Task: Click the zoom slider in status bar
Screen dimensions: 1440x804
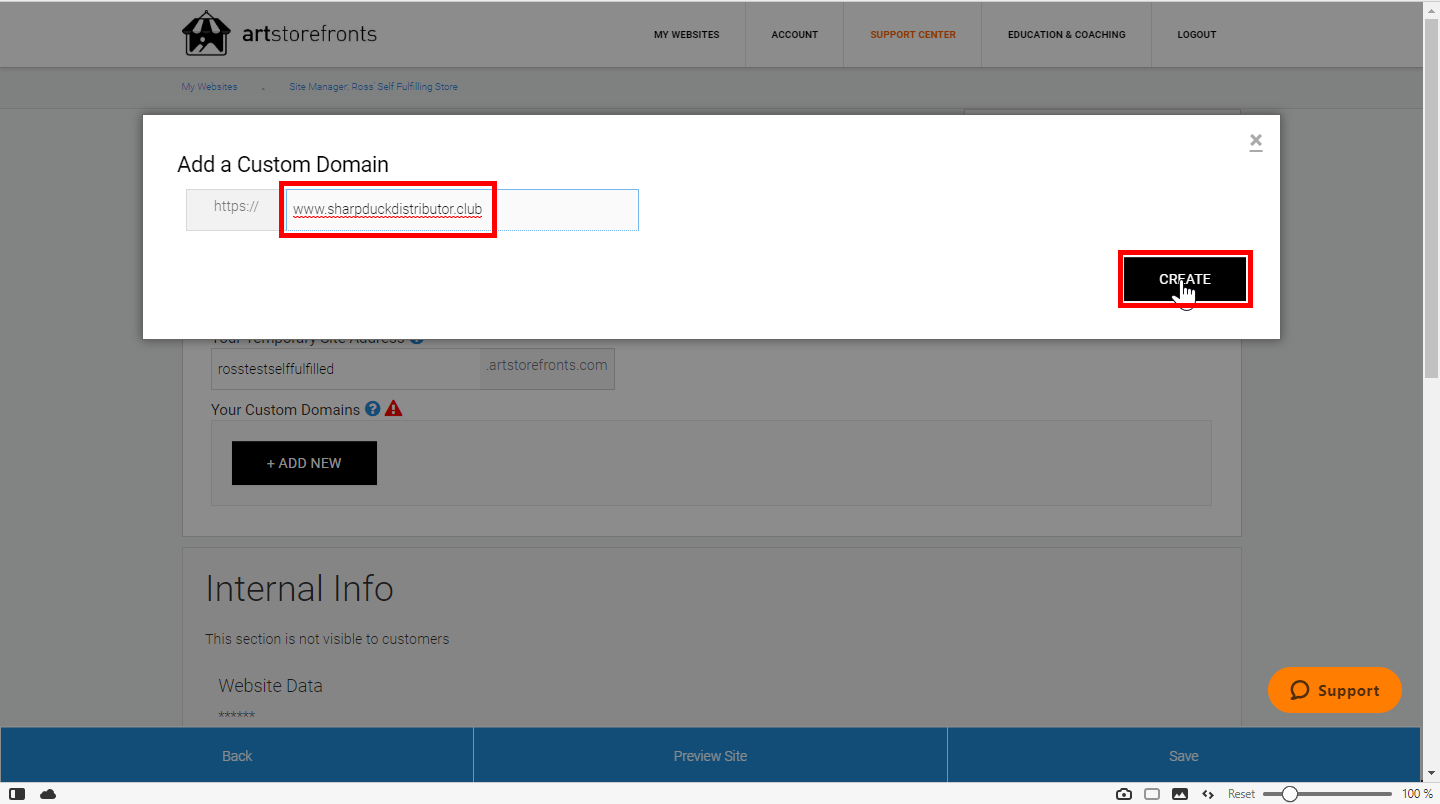Action: click(1327, 794)
